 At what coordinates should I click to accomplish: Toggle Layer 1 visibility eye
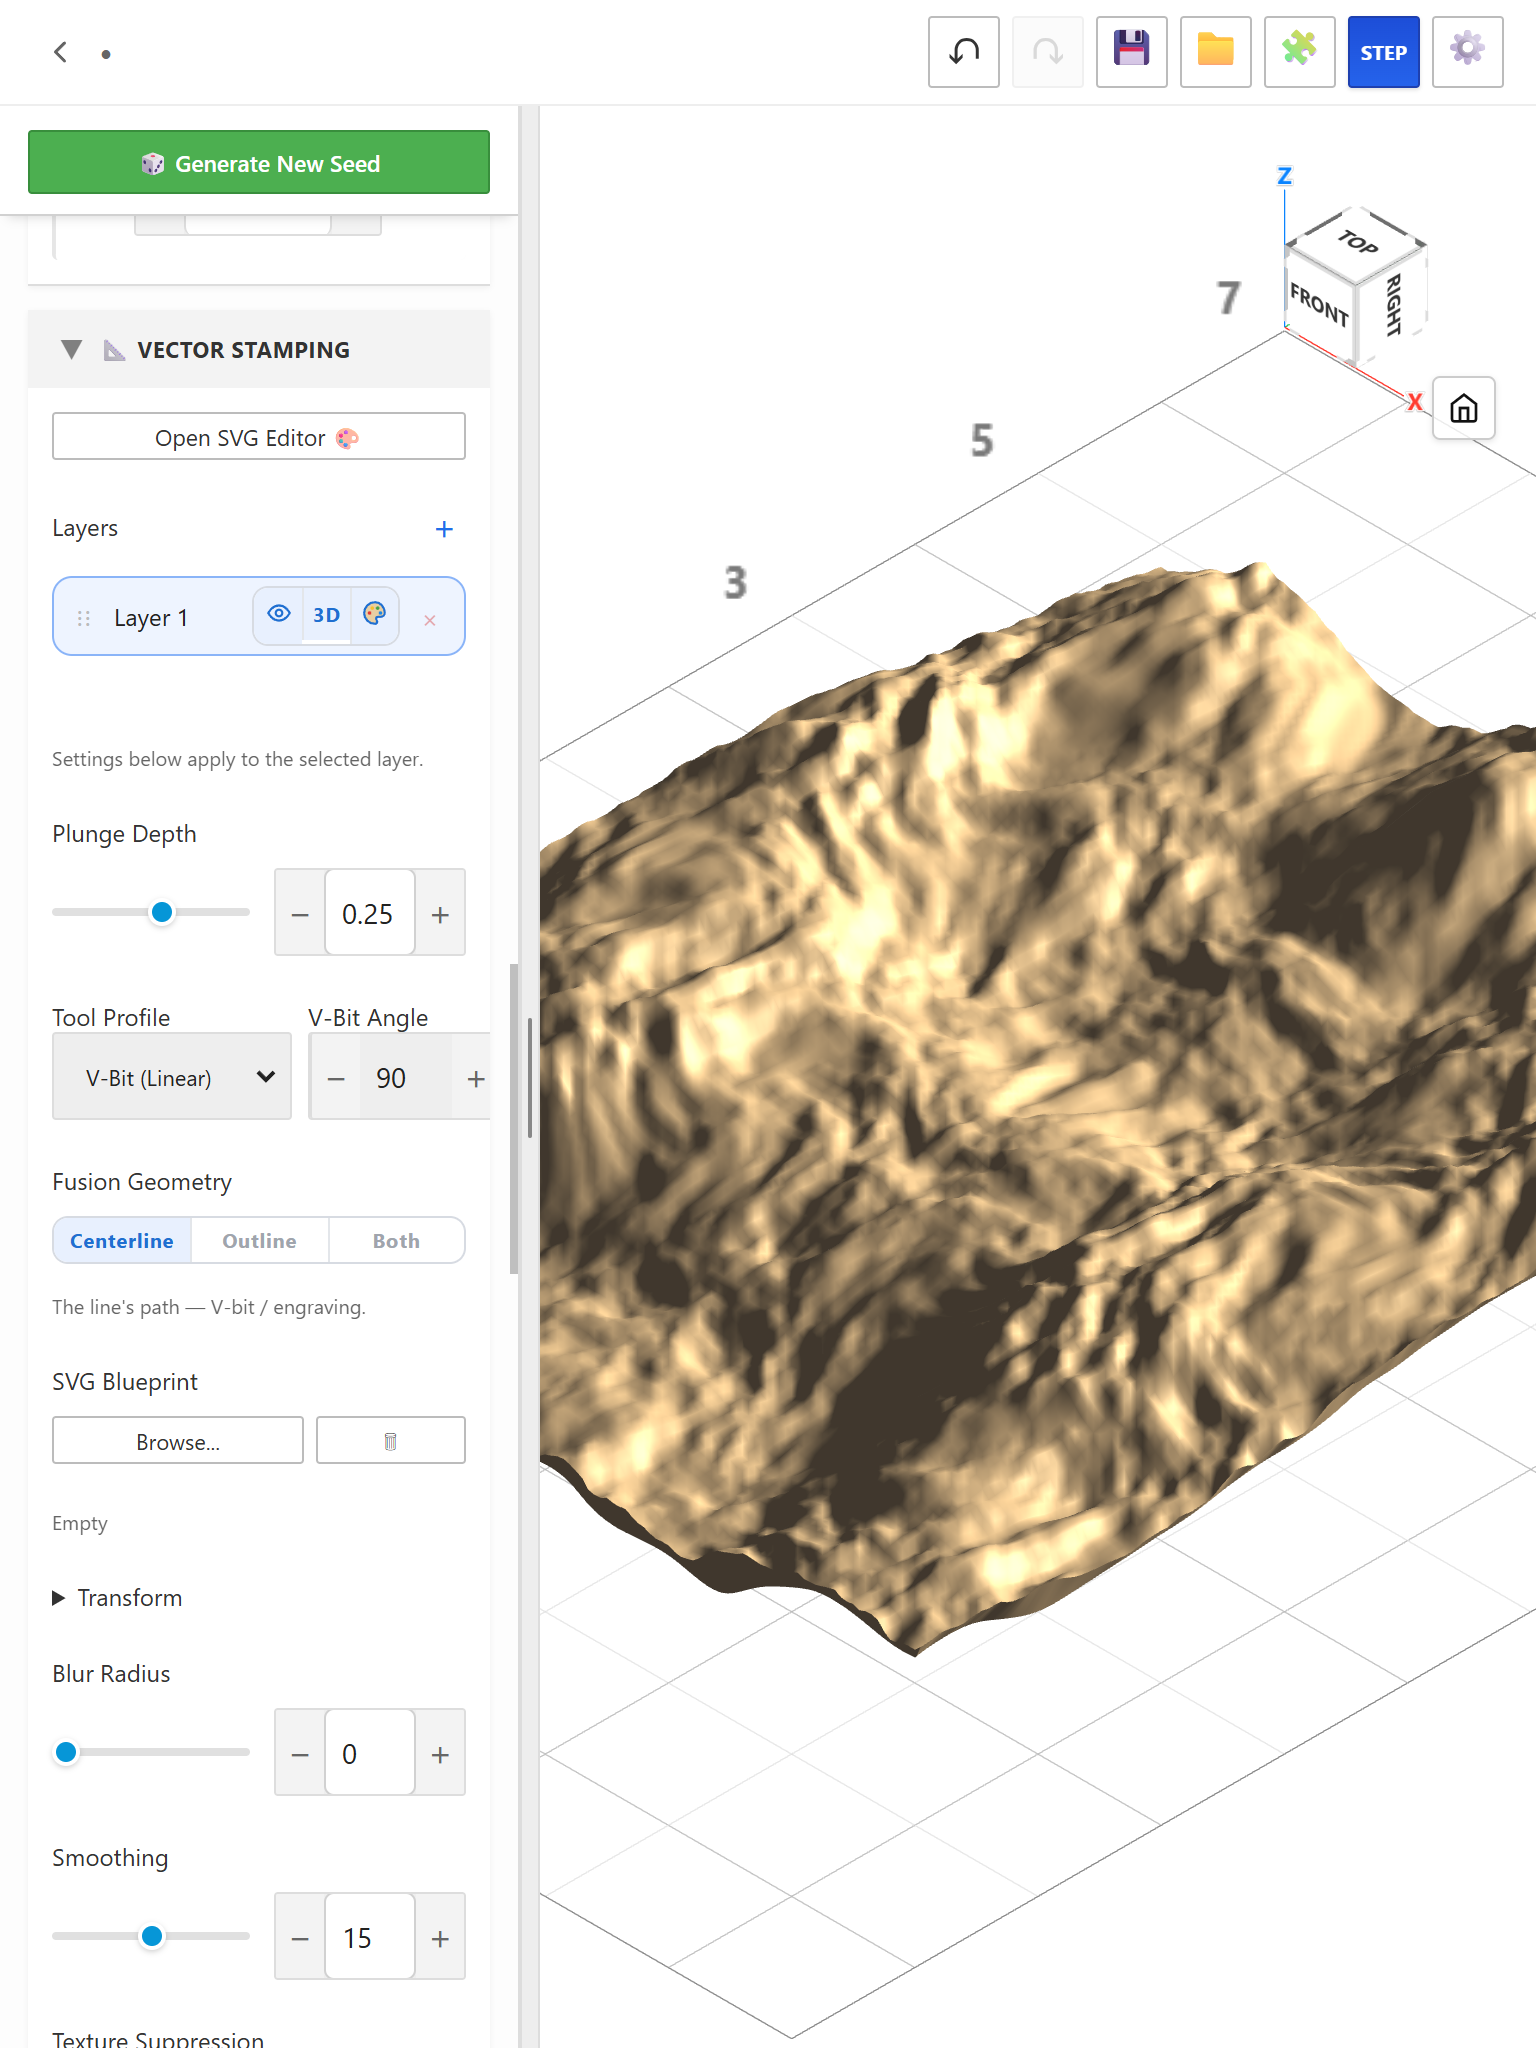[279, 614]
